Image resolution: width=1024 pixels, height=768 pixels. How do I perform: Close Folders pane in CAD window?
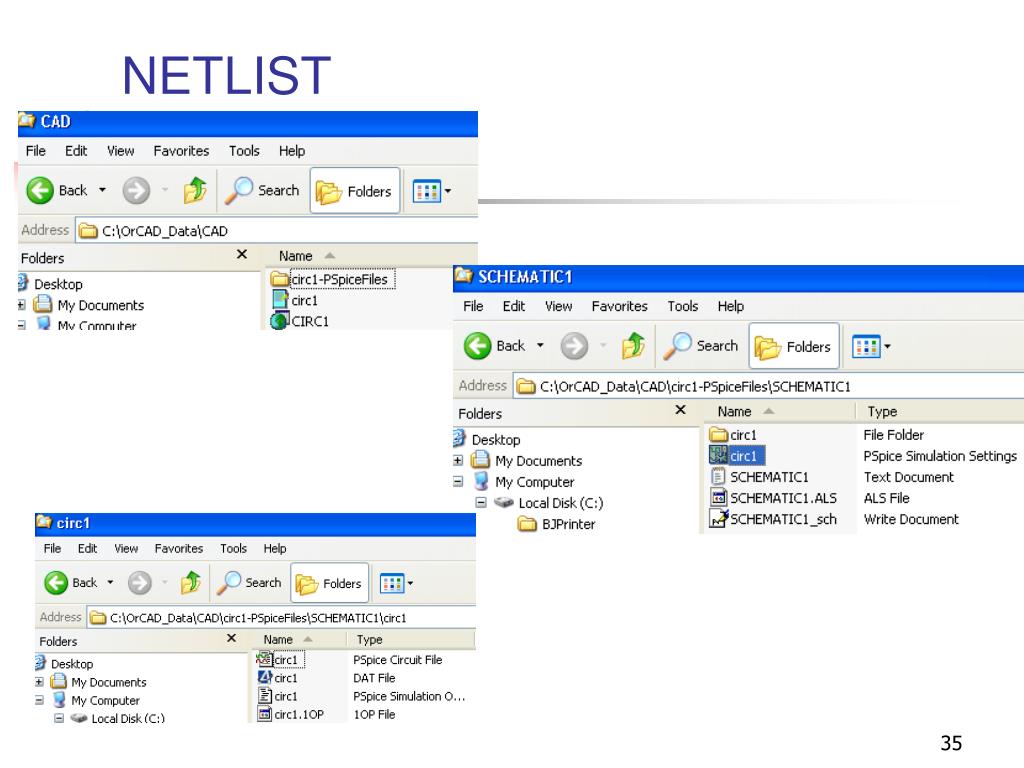[x=242, y=254]
